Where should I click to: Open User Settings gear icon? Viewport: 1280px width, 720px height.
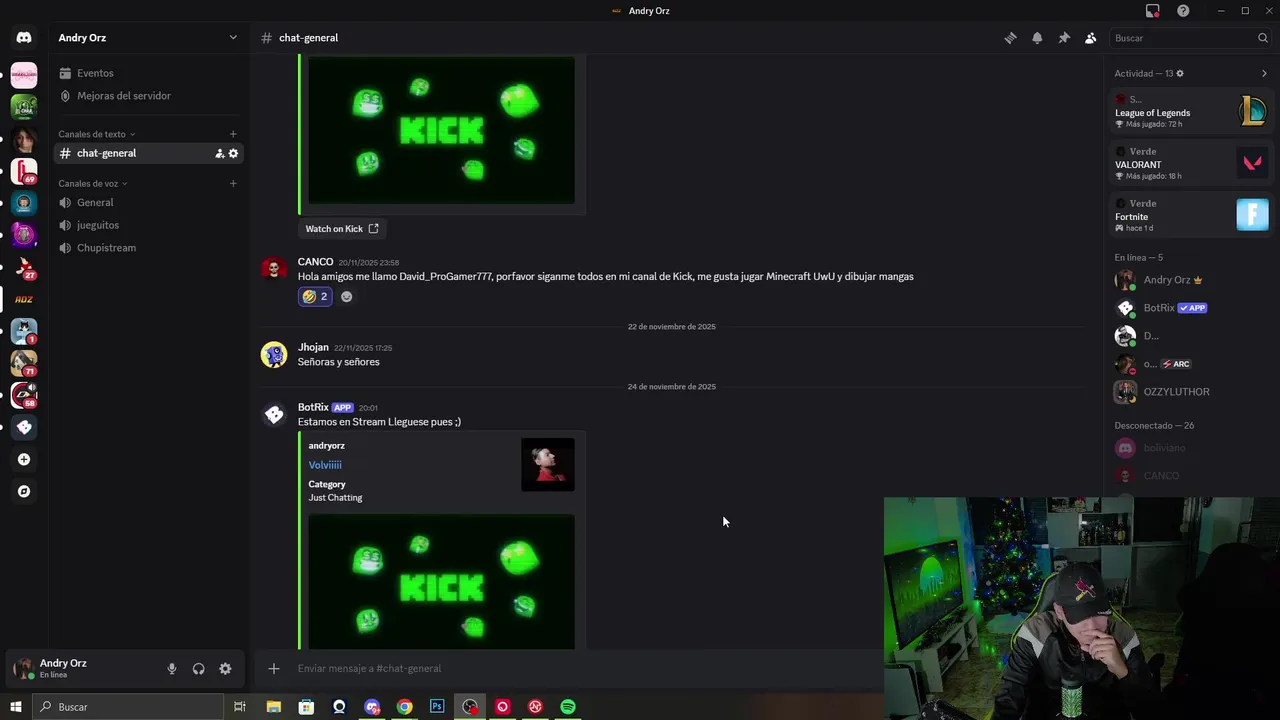[225, 669]
